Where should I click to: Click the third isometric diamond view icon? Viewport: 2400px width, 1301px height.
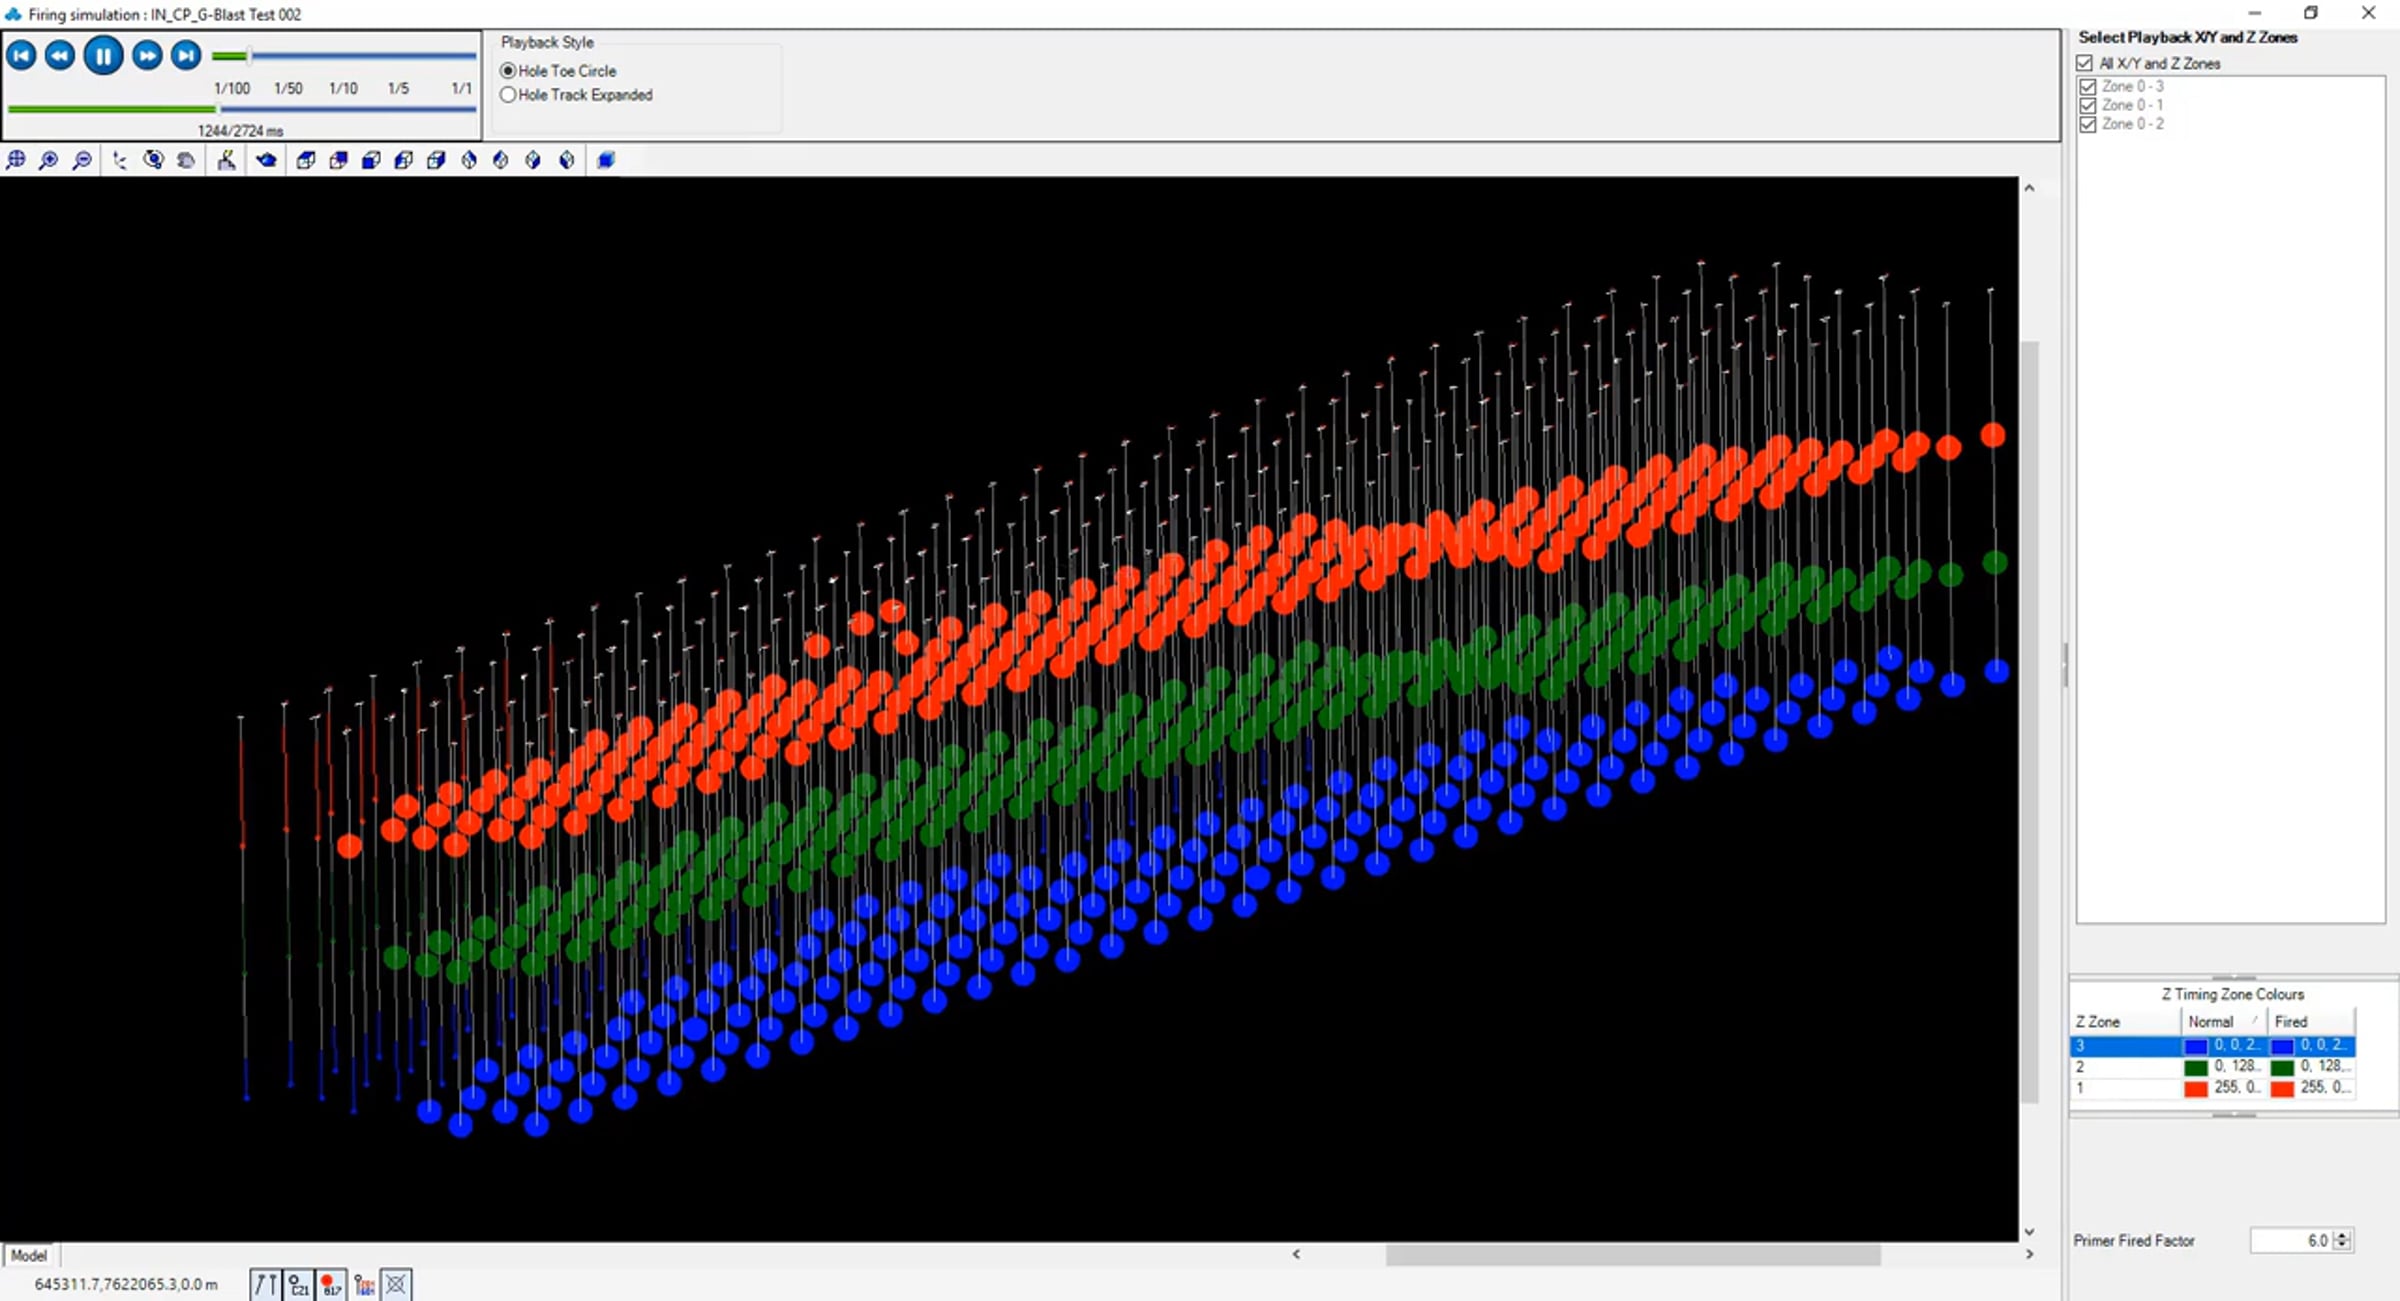tap(533, 160)
